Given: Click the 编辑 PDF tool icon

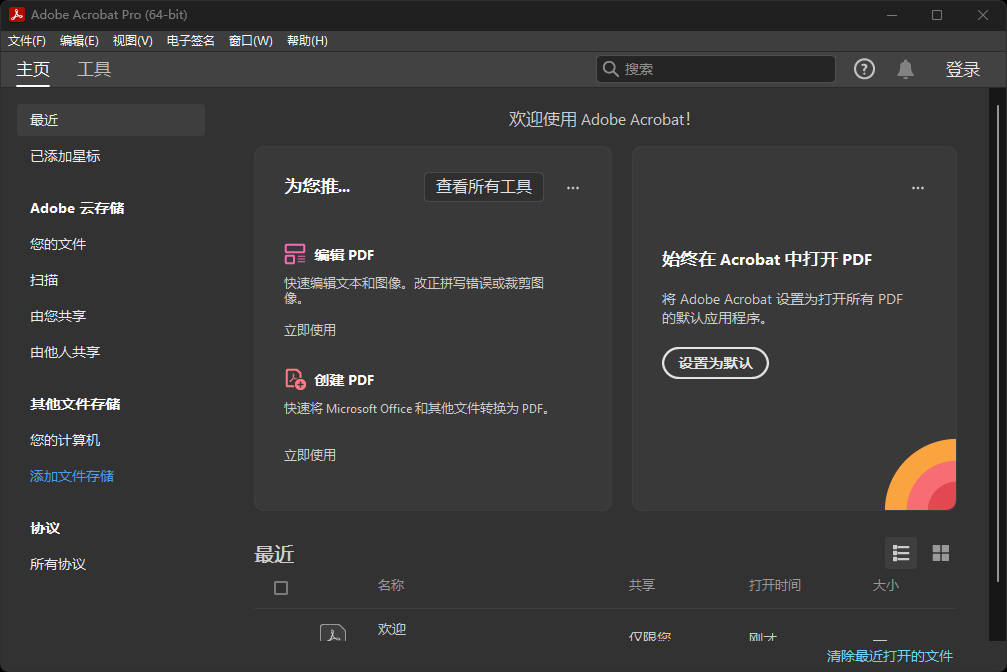Looking at the screenshot, I should pyautogui.click(x=295, y=254).
